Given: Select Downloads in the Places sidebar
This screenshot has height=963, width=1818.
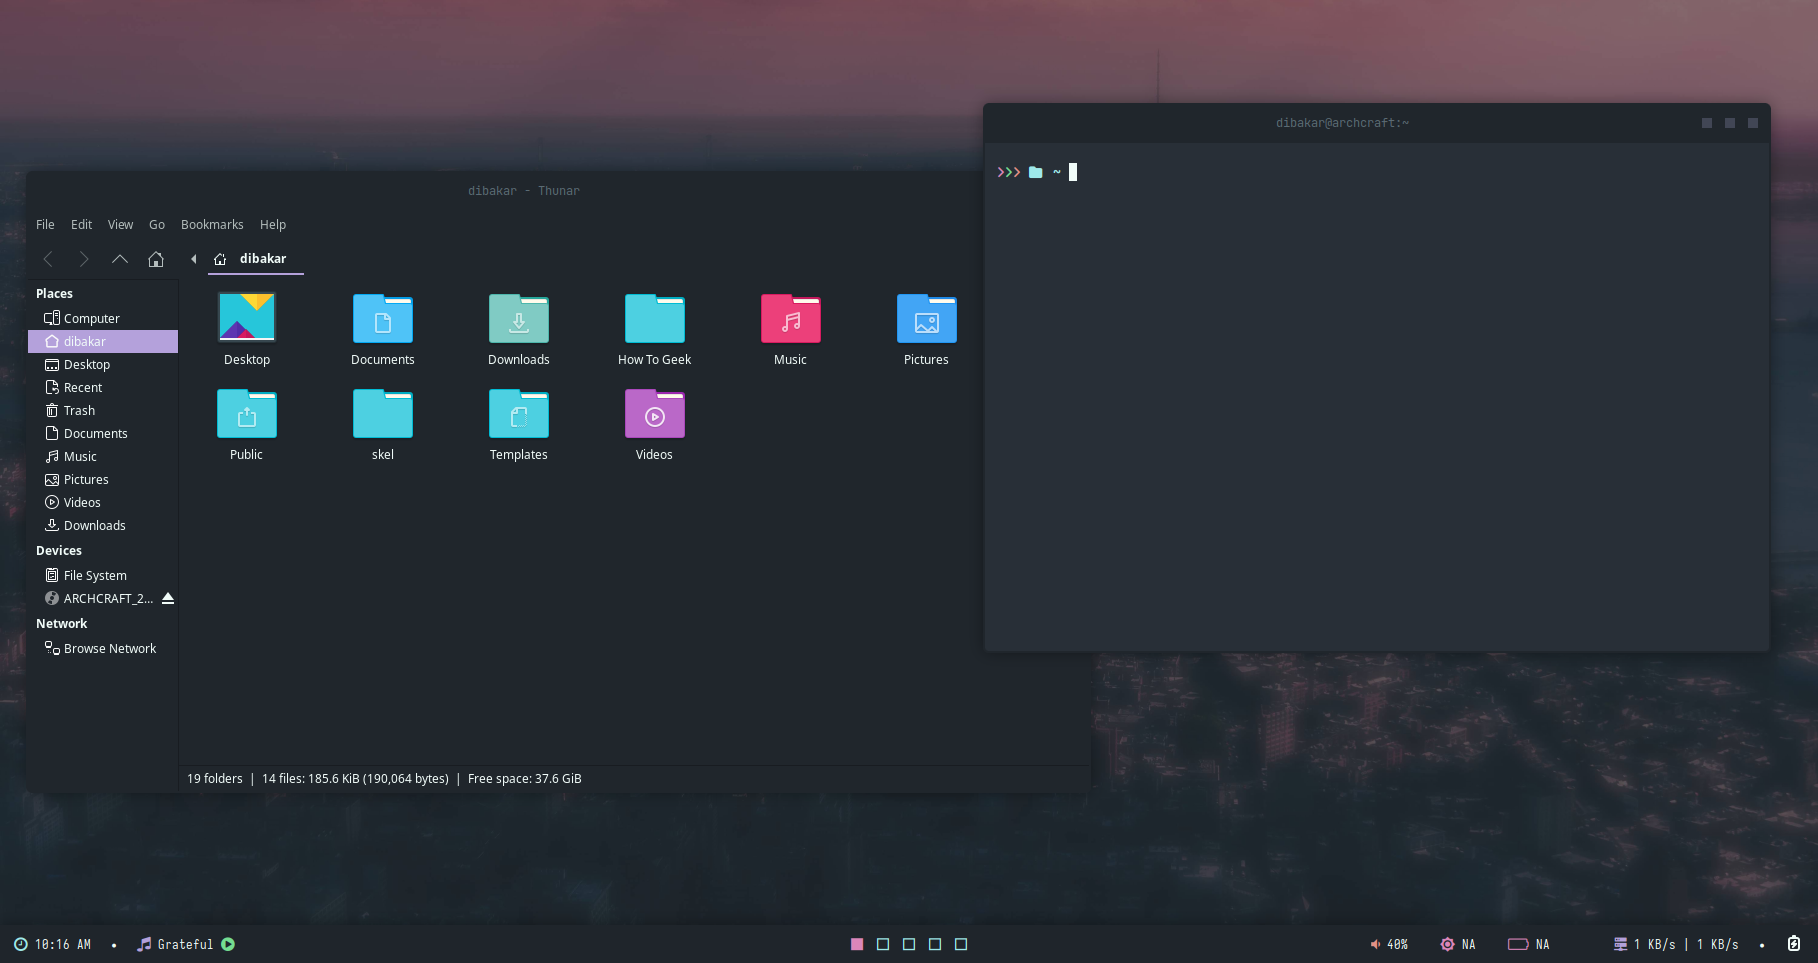Looking at the screenshot, I should coord(103,525).
